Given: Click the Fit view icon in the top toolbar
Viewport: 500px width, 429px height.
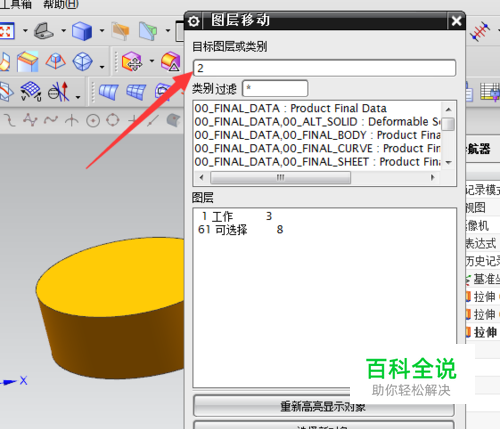Looking at the screenshot, I should point(7,31).
